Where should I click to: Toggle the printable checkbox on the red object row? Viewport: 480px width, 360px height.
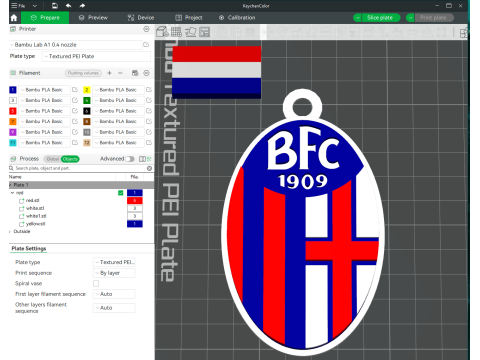(121, 193)
